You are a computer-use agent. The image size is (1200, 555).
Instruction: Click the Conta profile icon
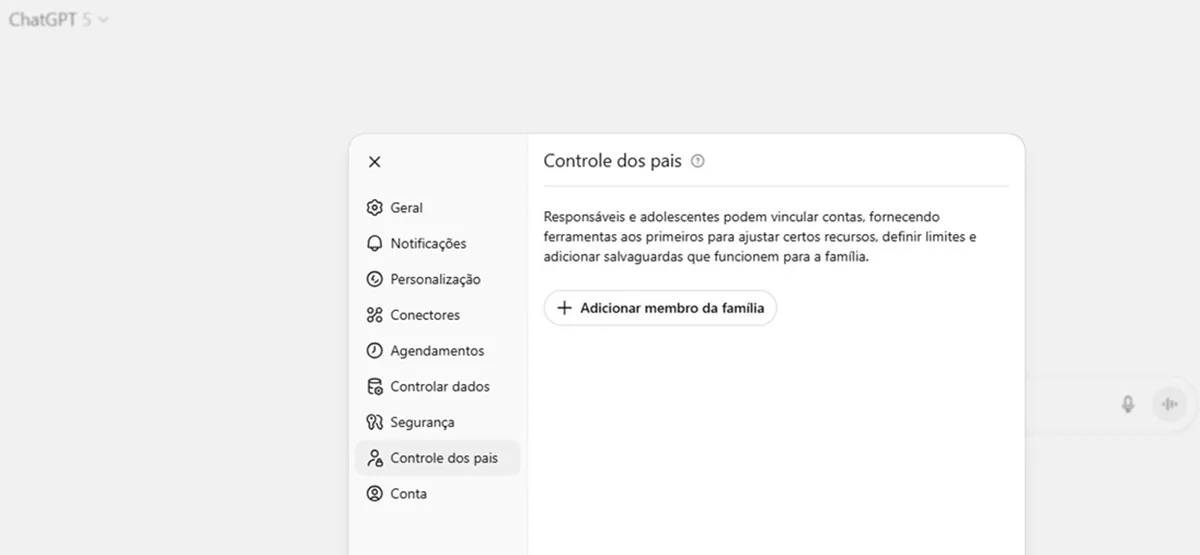click(375, 494)
